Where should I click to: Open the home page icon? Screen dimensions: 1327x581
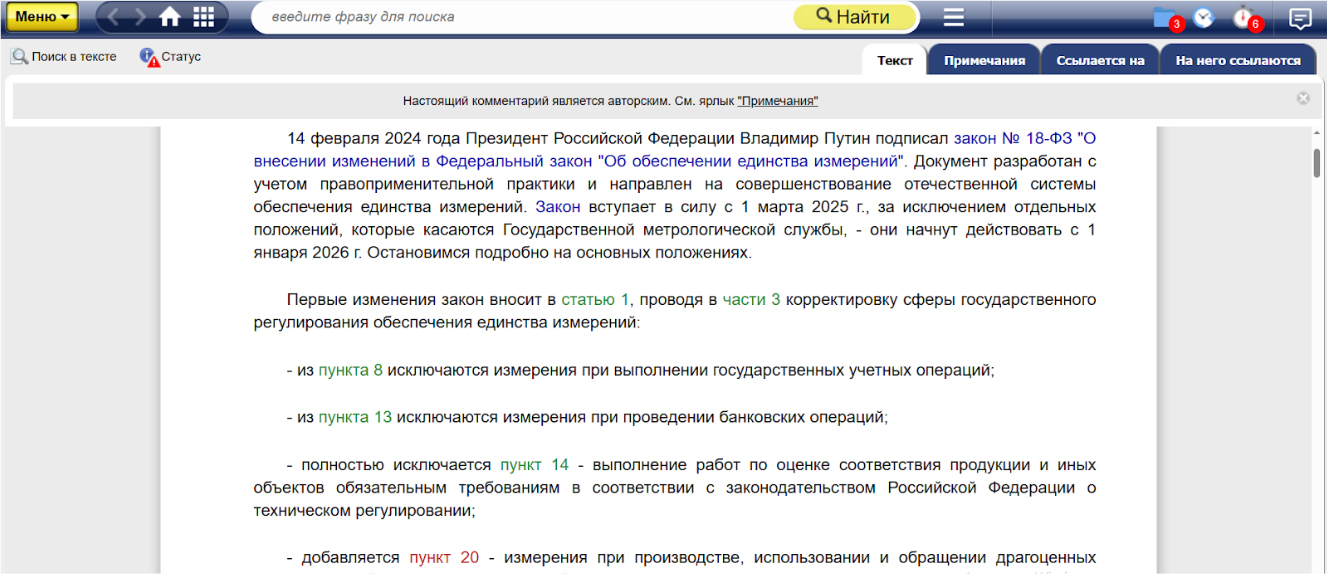[170, 17]
